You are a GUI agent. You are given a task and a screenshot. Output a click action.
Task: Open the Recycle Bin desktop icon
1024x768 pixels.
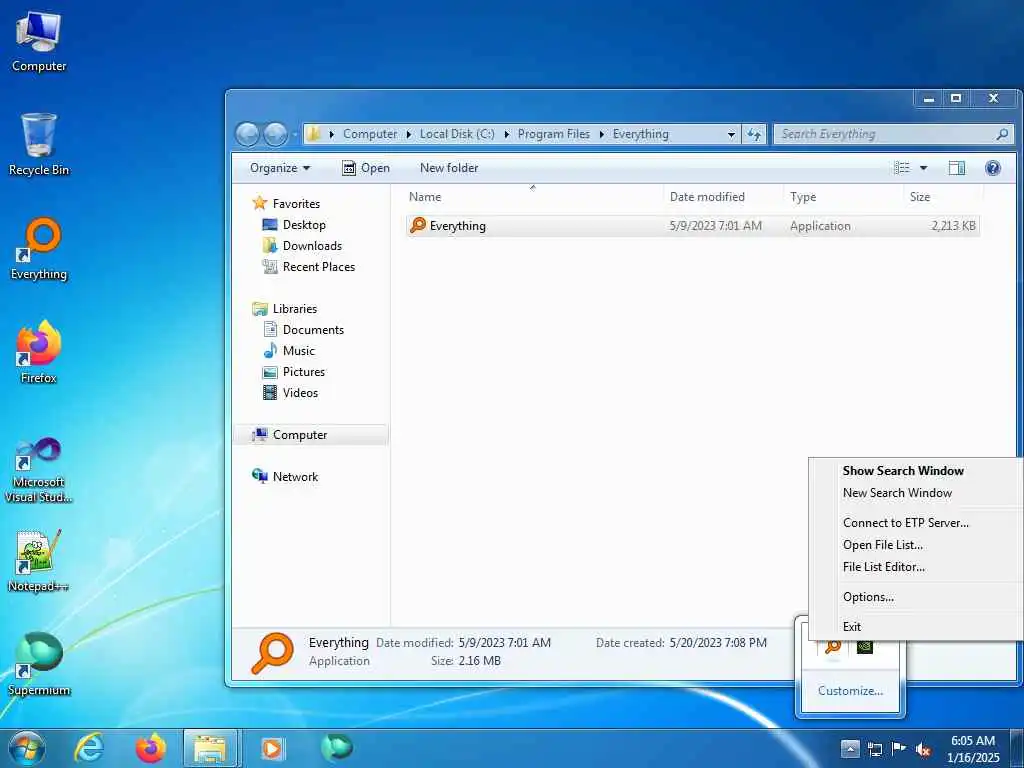tap(39, 145)
